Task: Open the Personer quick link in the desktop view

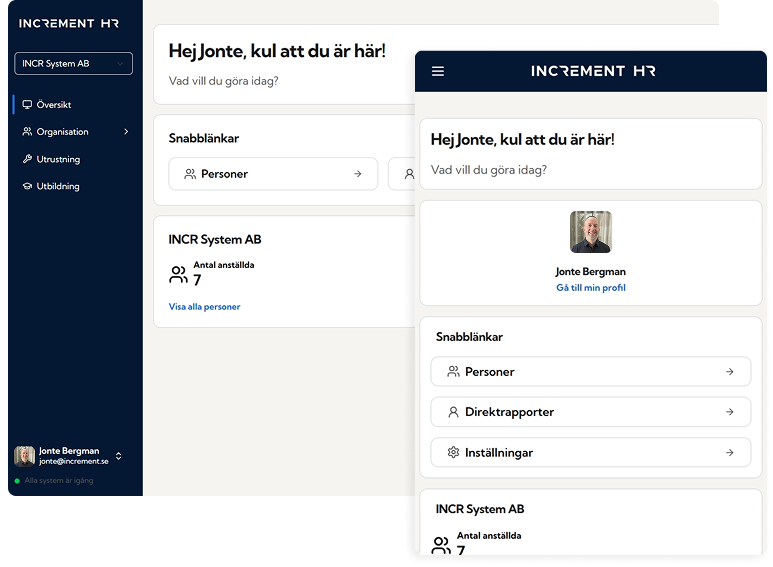Action: pyautogui.click(x=273, y=174)
